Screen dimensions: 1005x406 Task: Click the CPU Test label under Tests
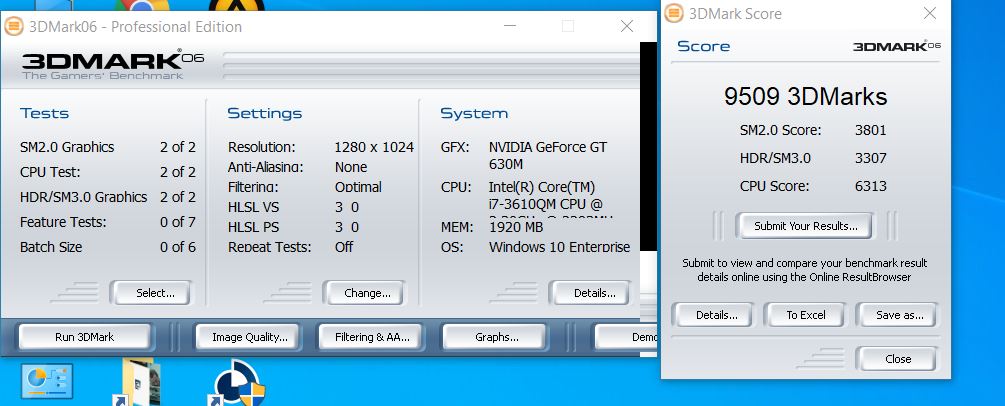(50, 172)
